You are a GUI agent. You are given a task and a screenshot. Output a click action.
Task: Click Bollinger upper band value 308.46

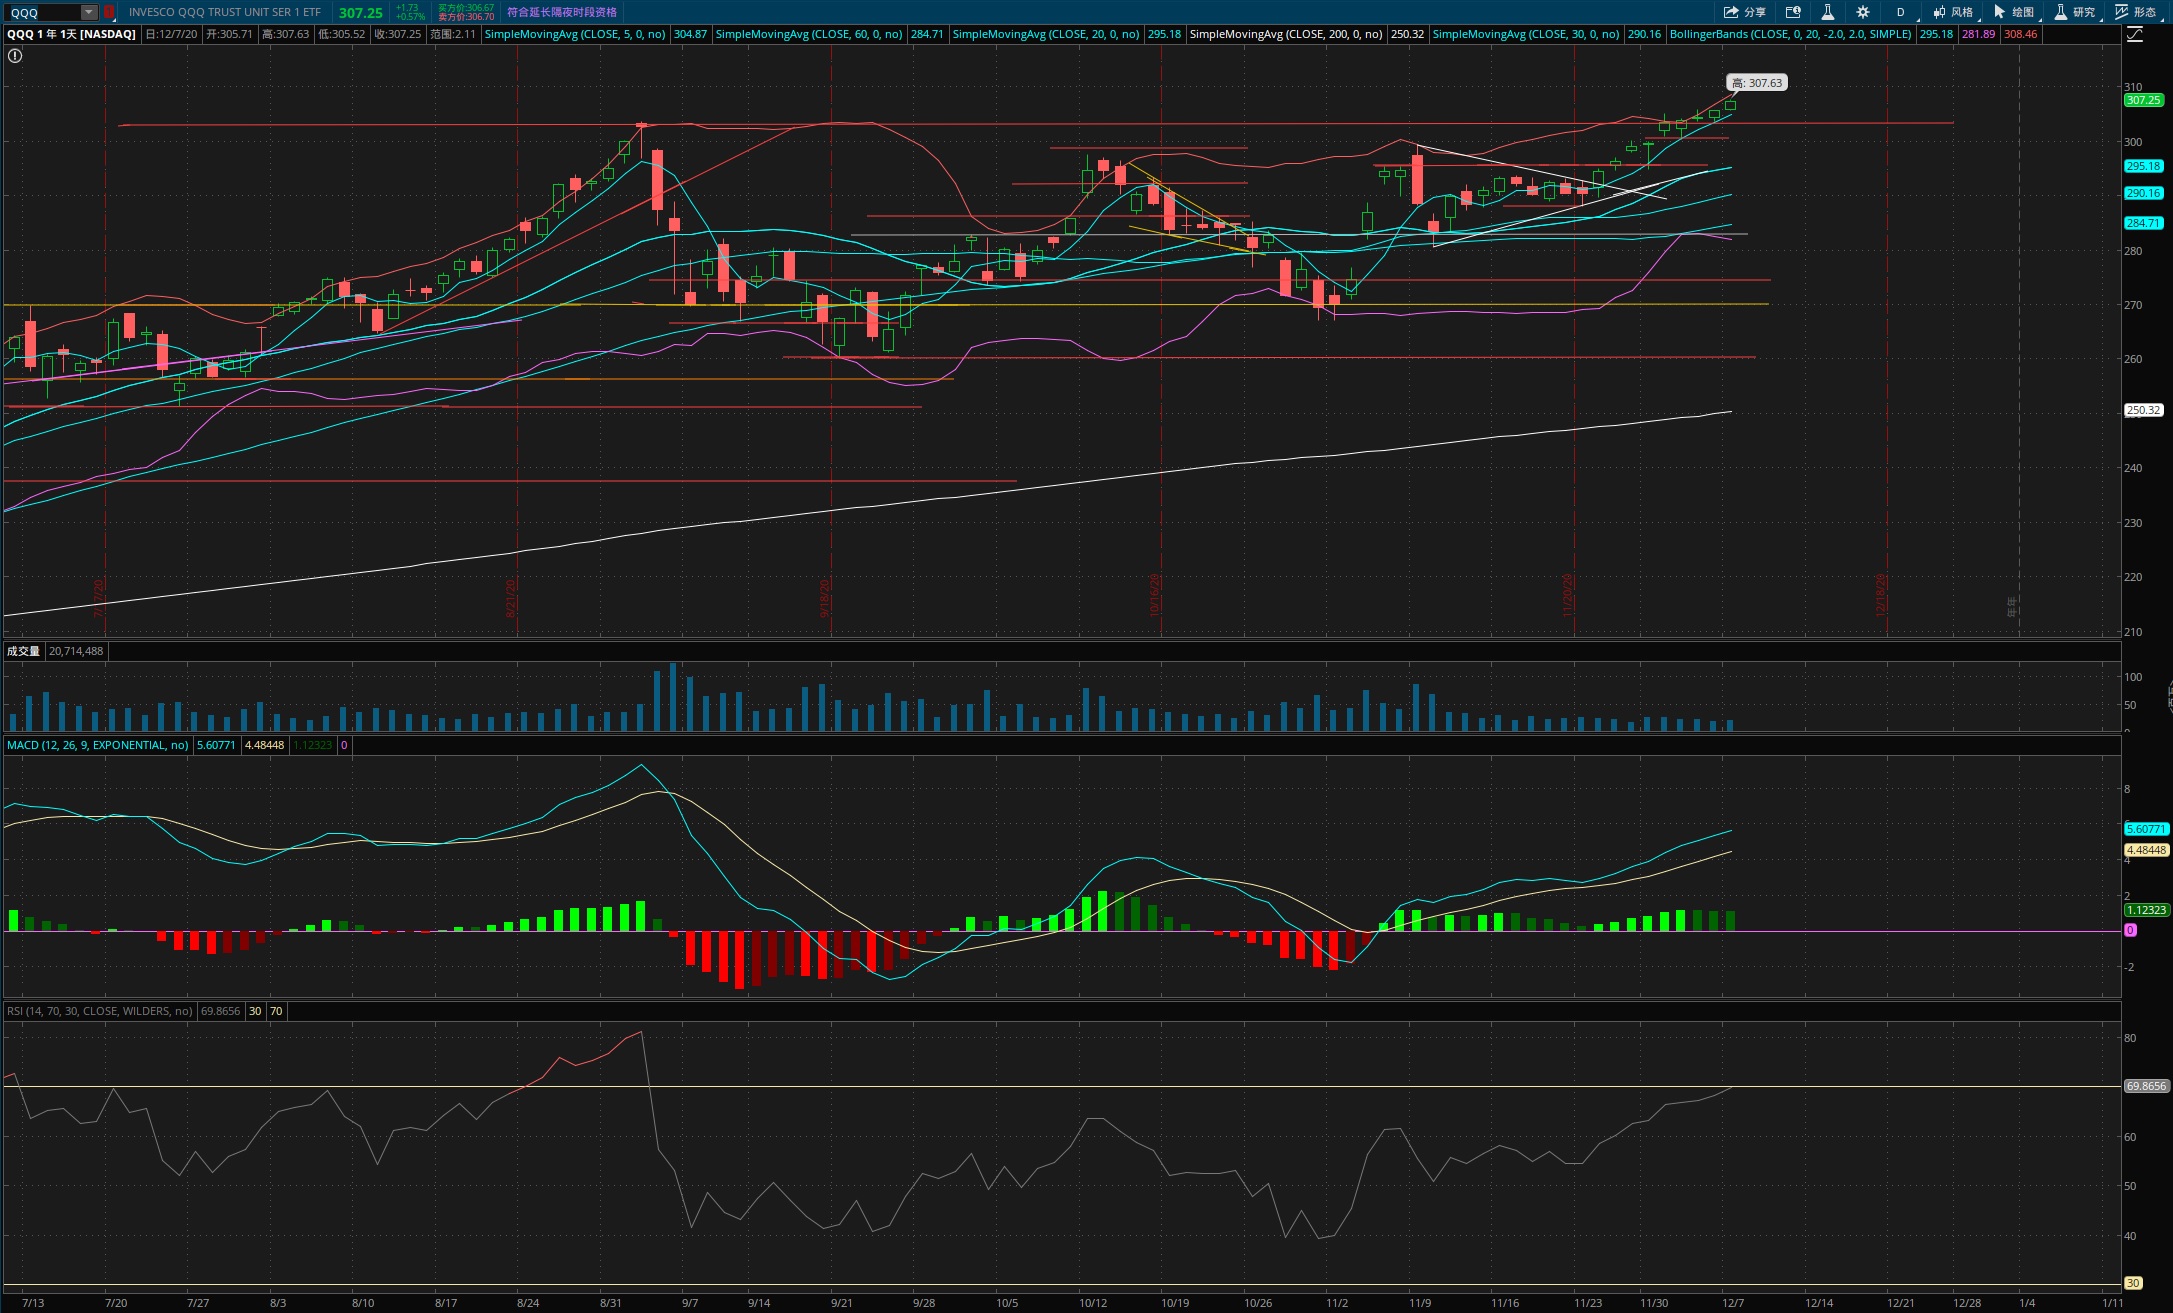2020,34
